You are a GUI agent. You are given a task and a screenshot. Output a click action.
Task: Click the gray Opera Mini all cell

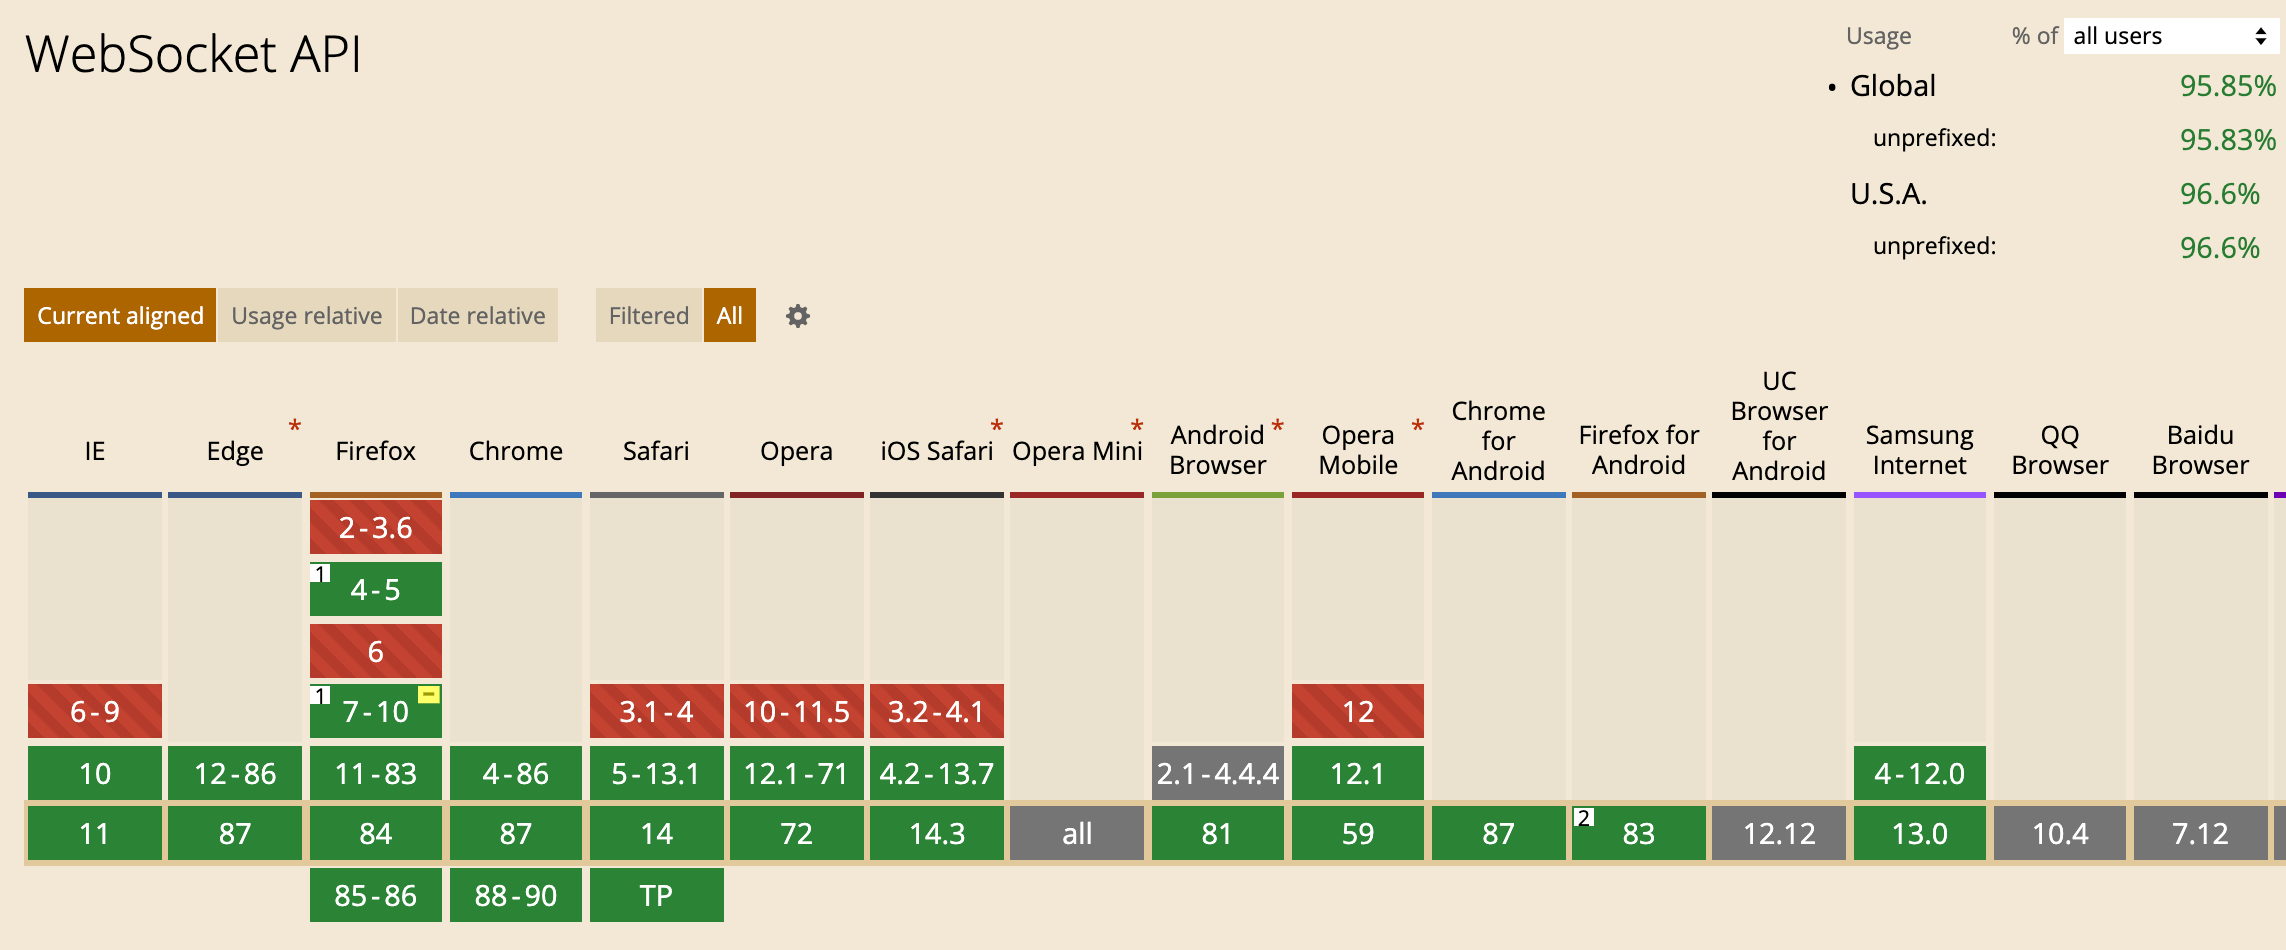(x=1077, y=833)
